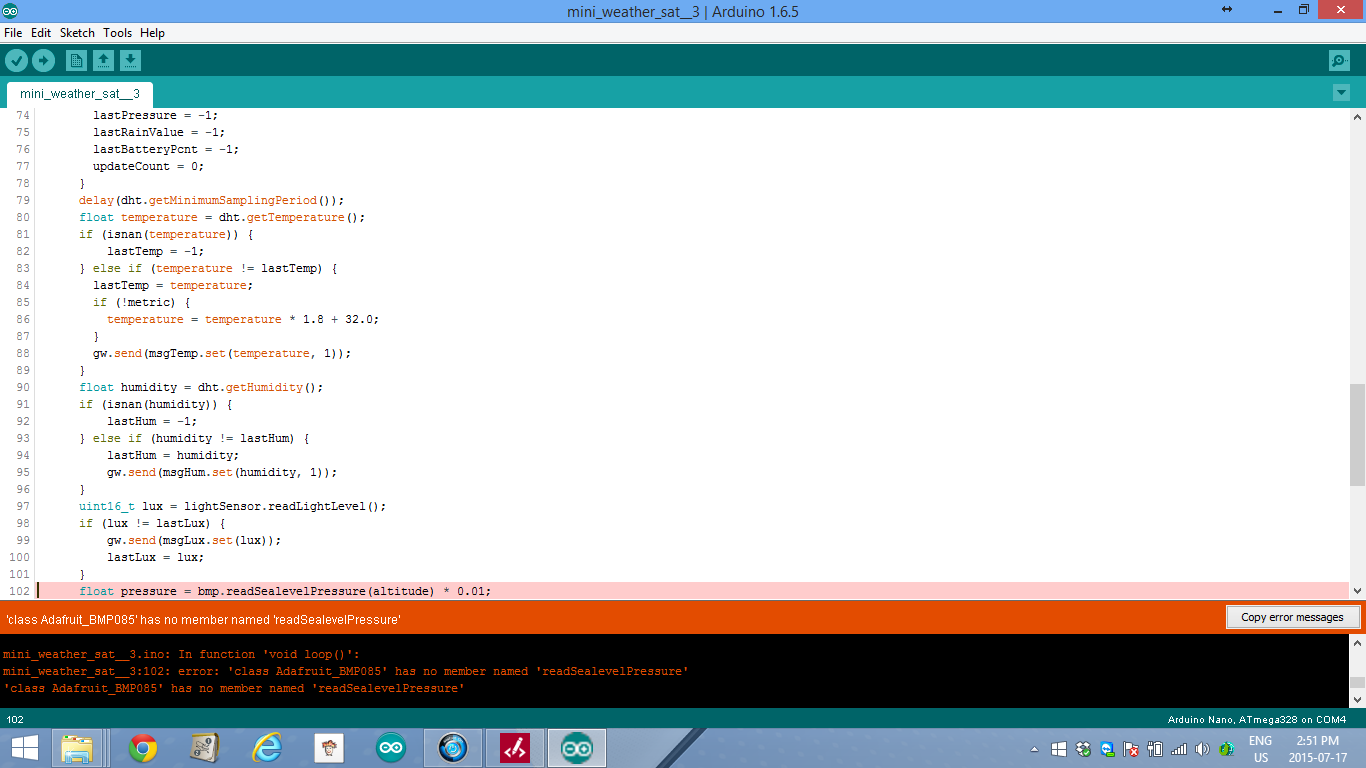Click the tan map-style taskbar icon
Viewport: 1366px width, 768px height.
coord(205,748)
